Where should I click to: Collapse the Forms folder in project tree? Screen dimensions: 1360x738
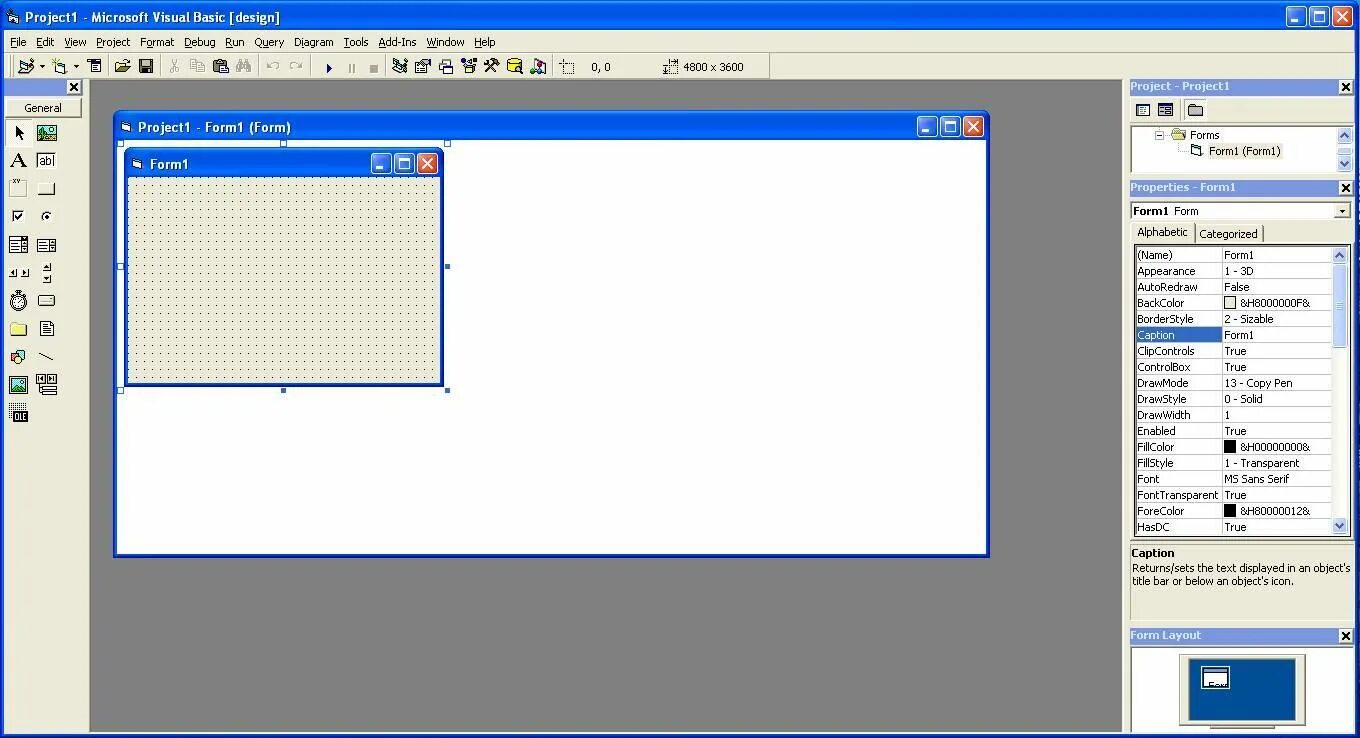pyautogui.click(x=1159, y=135)
